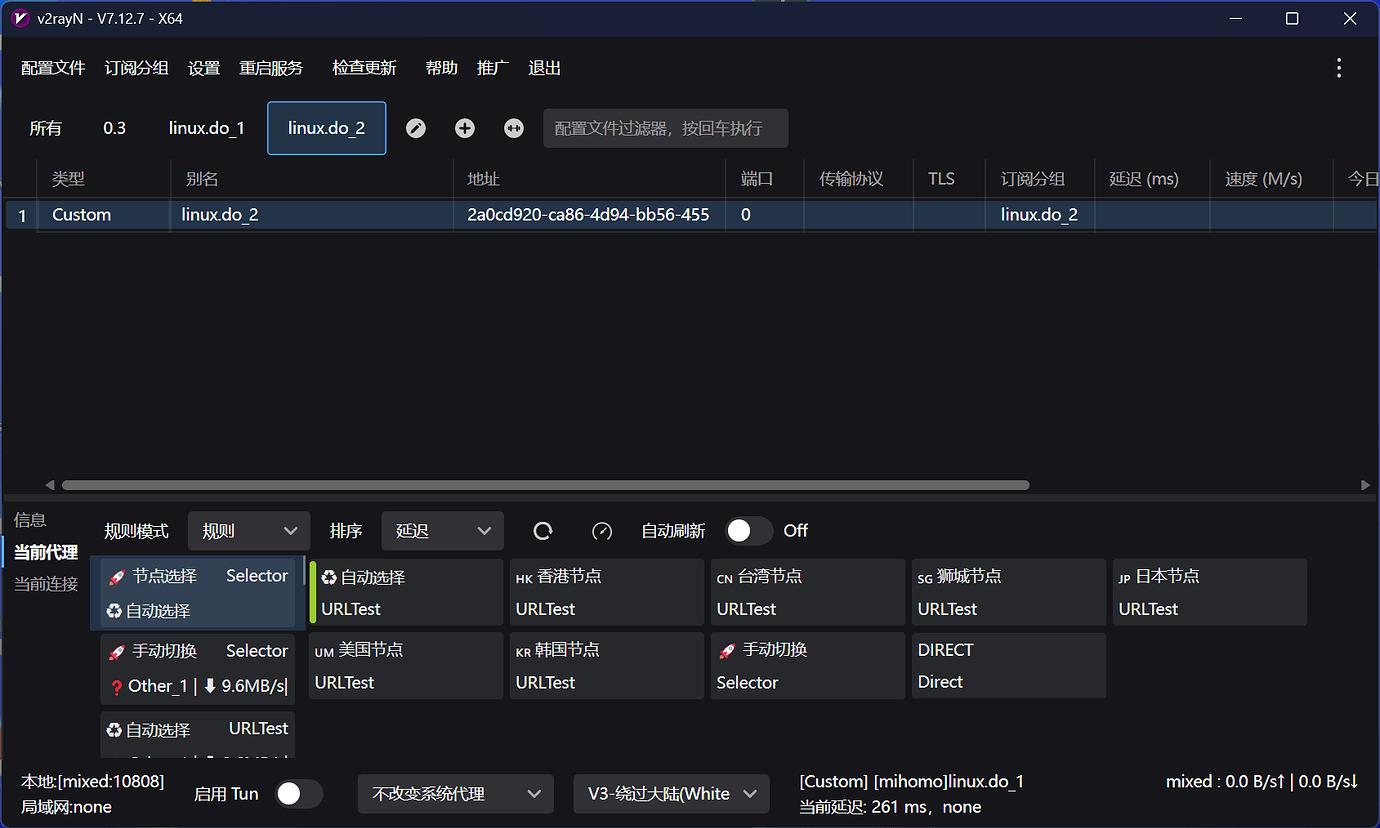
Task: Click the 别名 column header
Action: [x=312, y=179]
